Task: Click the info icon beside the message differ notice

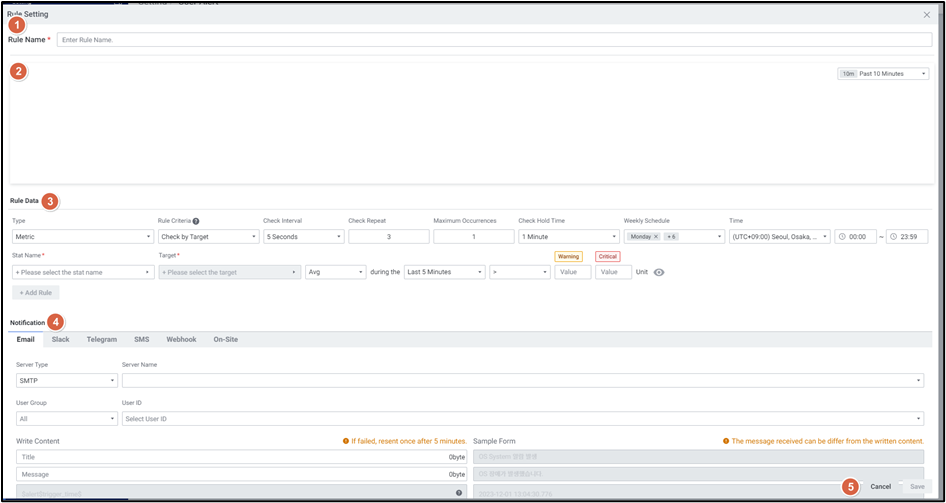Action: point(726,441)
